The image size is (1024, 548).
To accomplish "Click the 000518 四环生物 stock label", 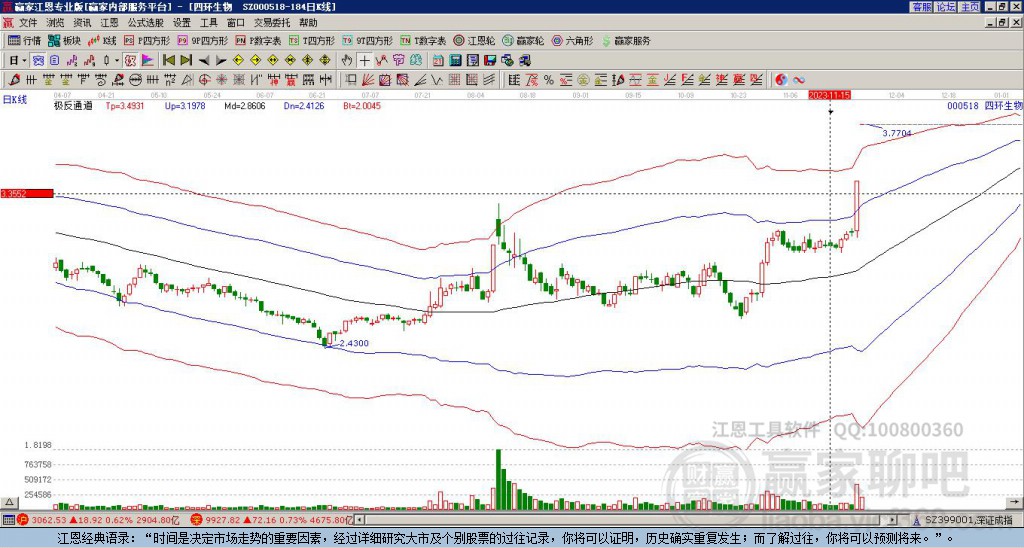I will (985, 105).
